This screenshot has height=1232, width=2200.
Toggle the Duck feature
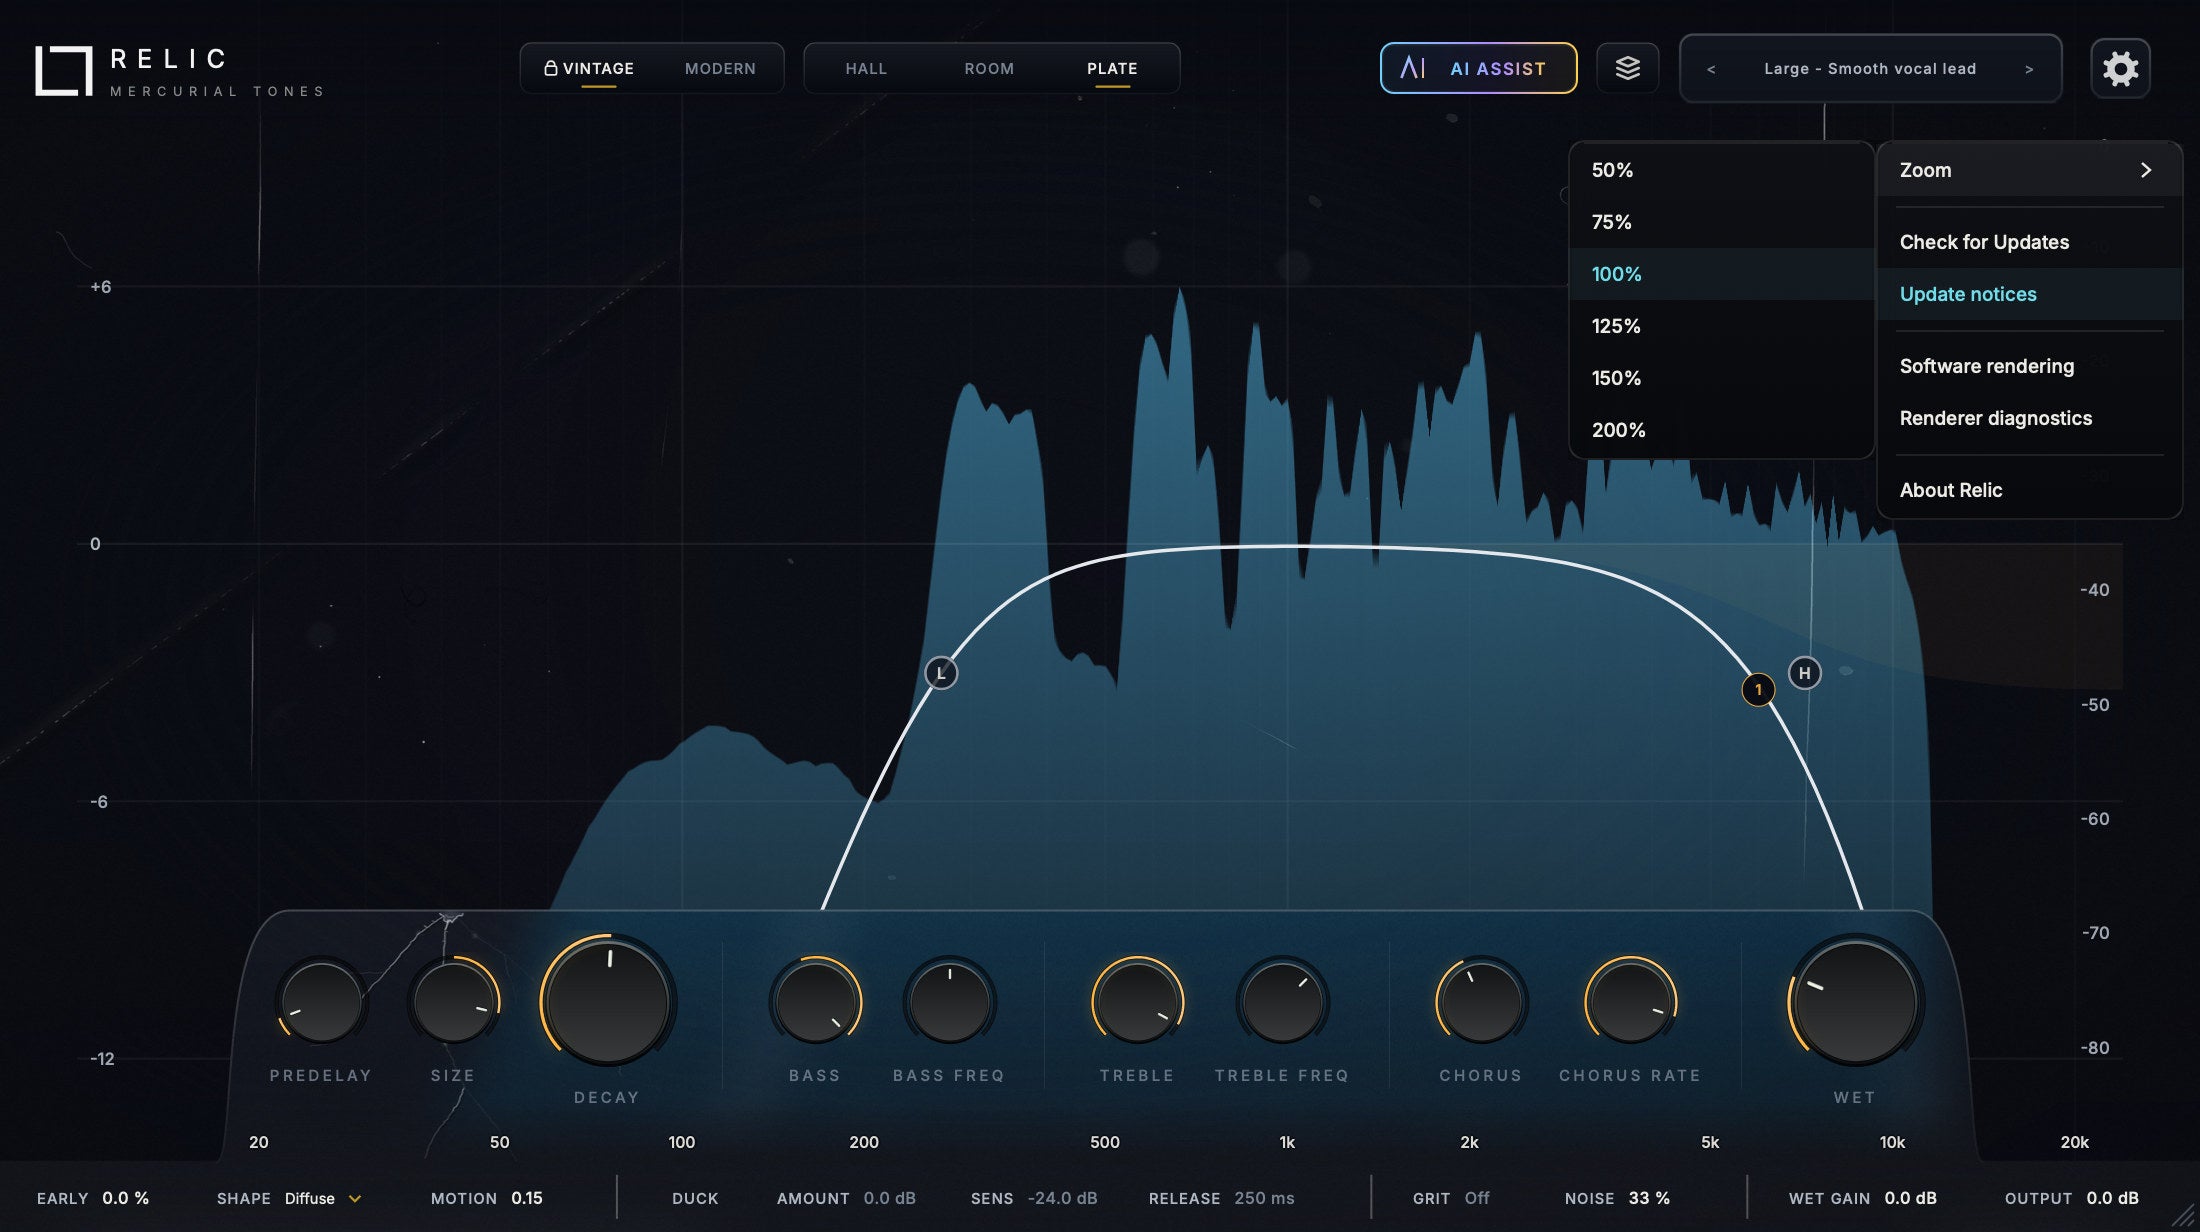(x=695, y=1198)
